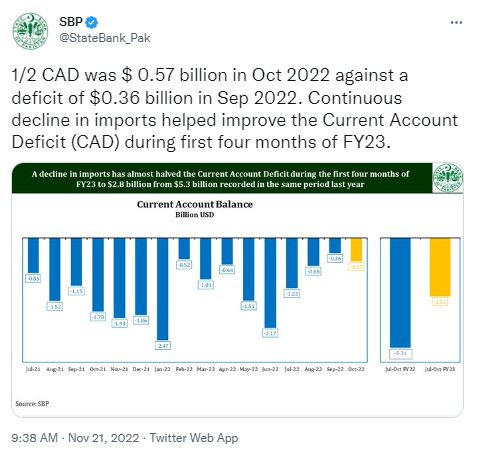Click the Source: SBP caption

[x=32, y=404]
